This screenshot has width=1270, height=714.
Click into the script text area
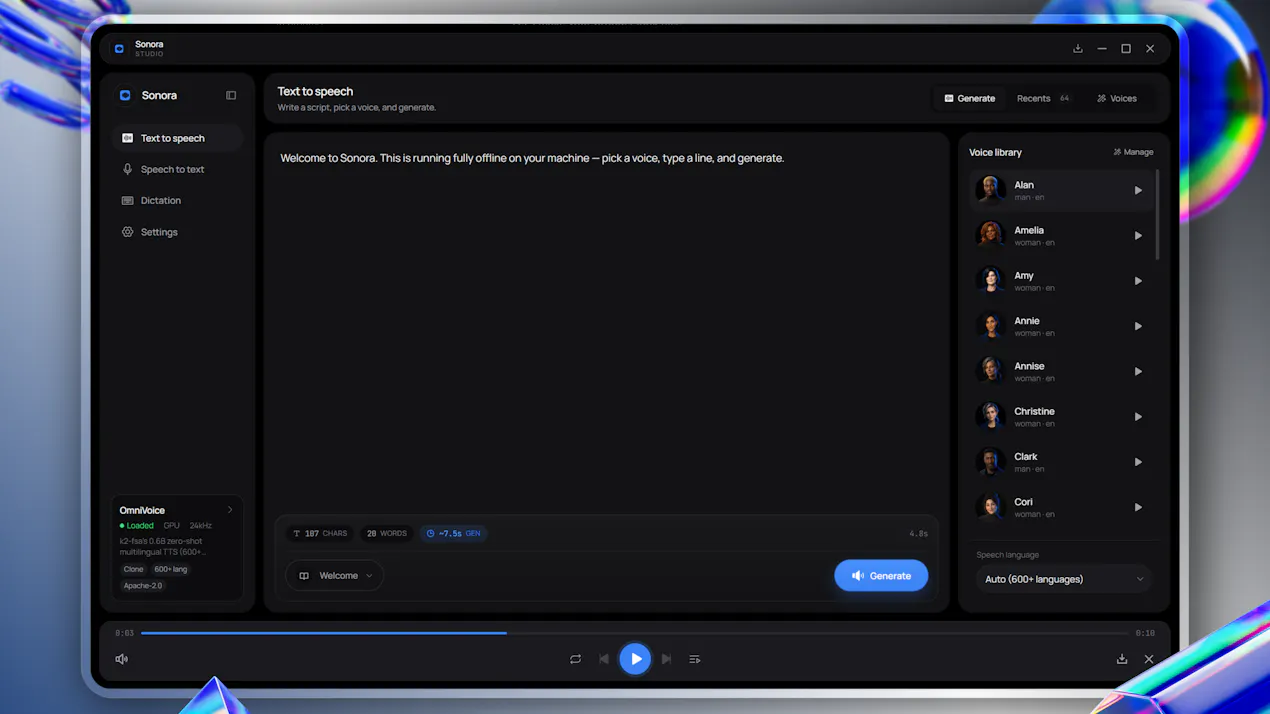[607, 325]
